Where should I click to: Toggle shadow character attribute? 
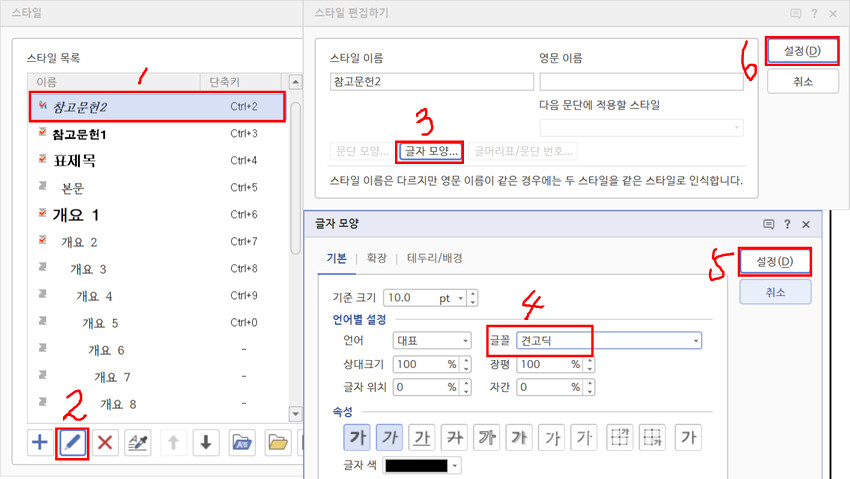[519, 437]
